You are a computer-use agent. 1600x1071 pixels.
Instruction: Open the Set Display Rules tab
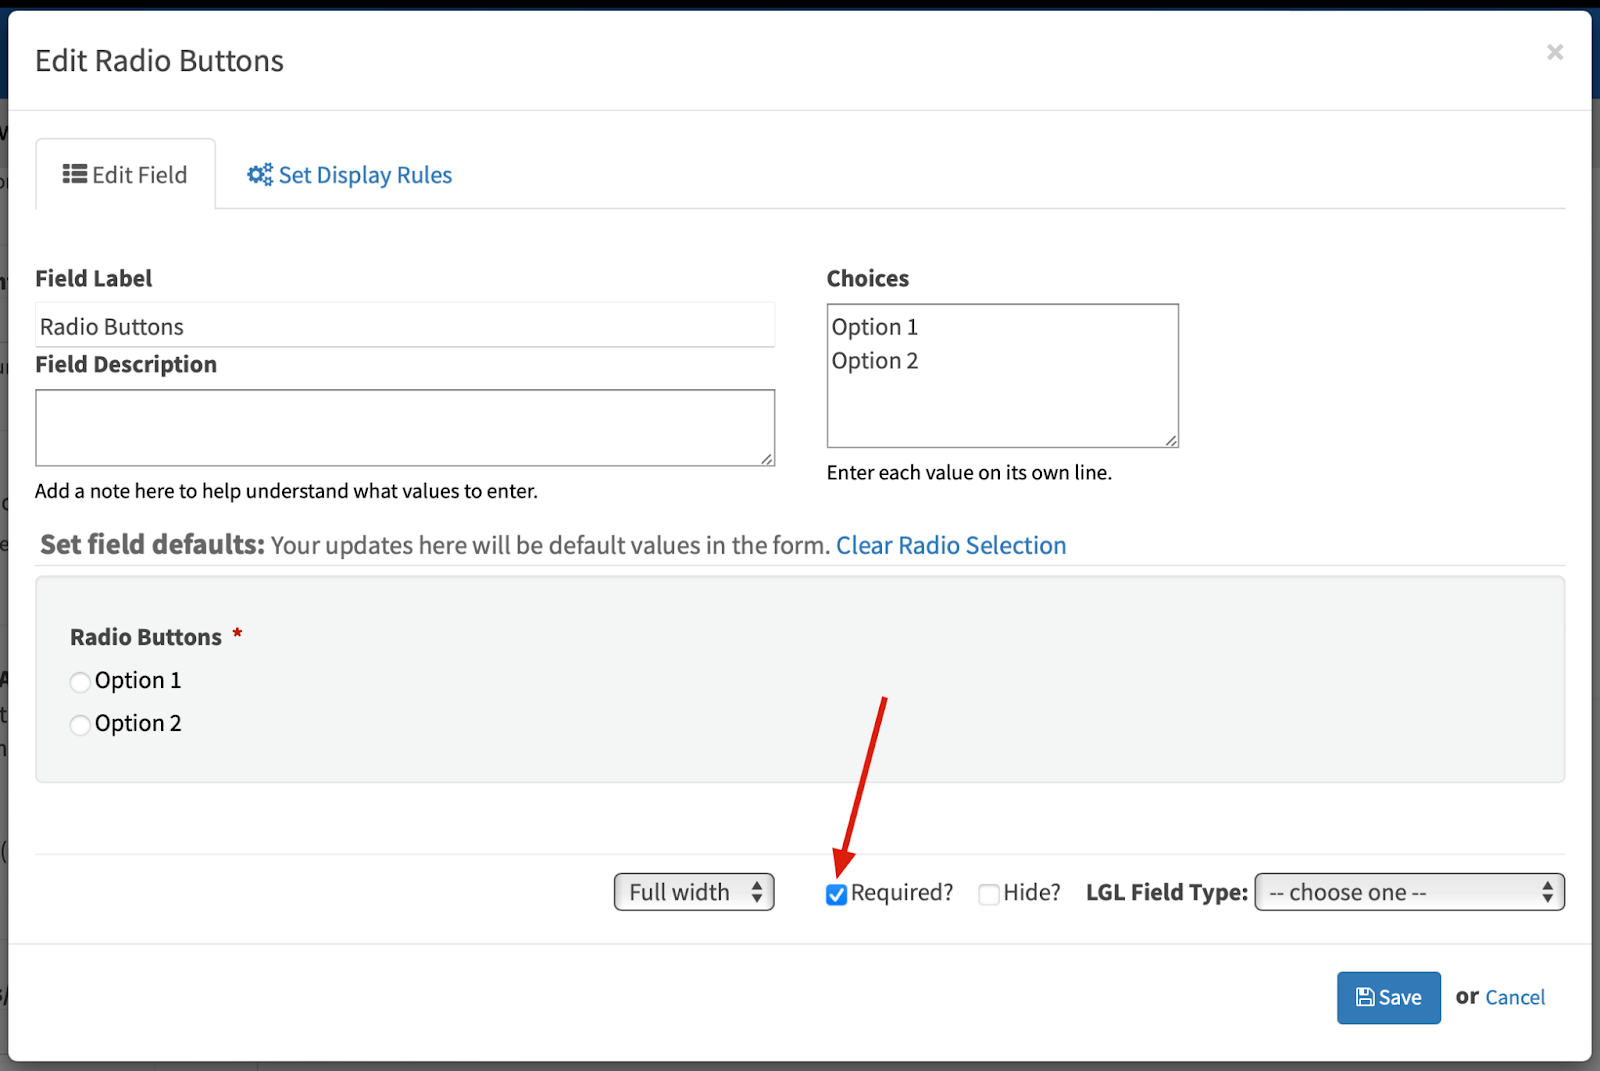click(364, 175)
